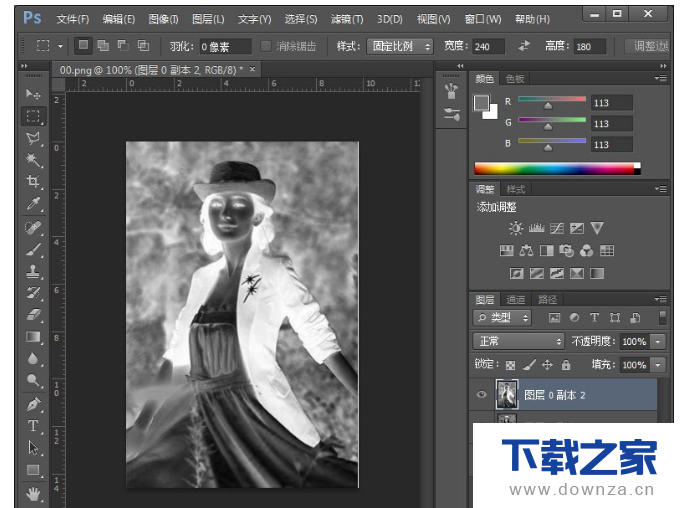Open the marquee tool preset picker arrow
Screen dimensions: 683x508
(x=60, y=46)
